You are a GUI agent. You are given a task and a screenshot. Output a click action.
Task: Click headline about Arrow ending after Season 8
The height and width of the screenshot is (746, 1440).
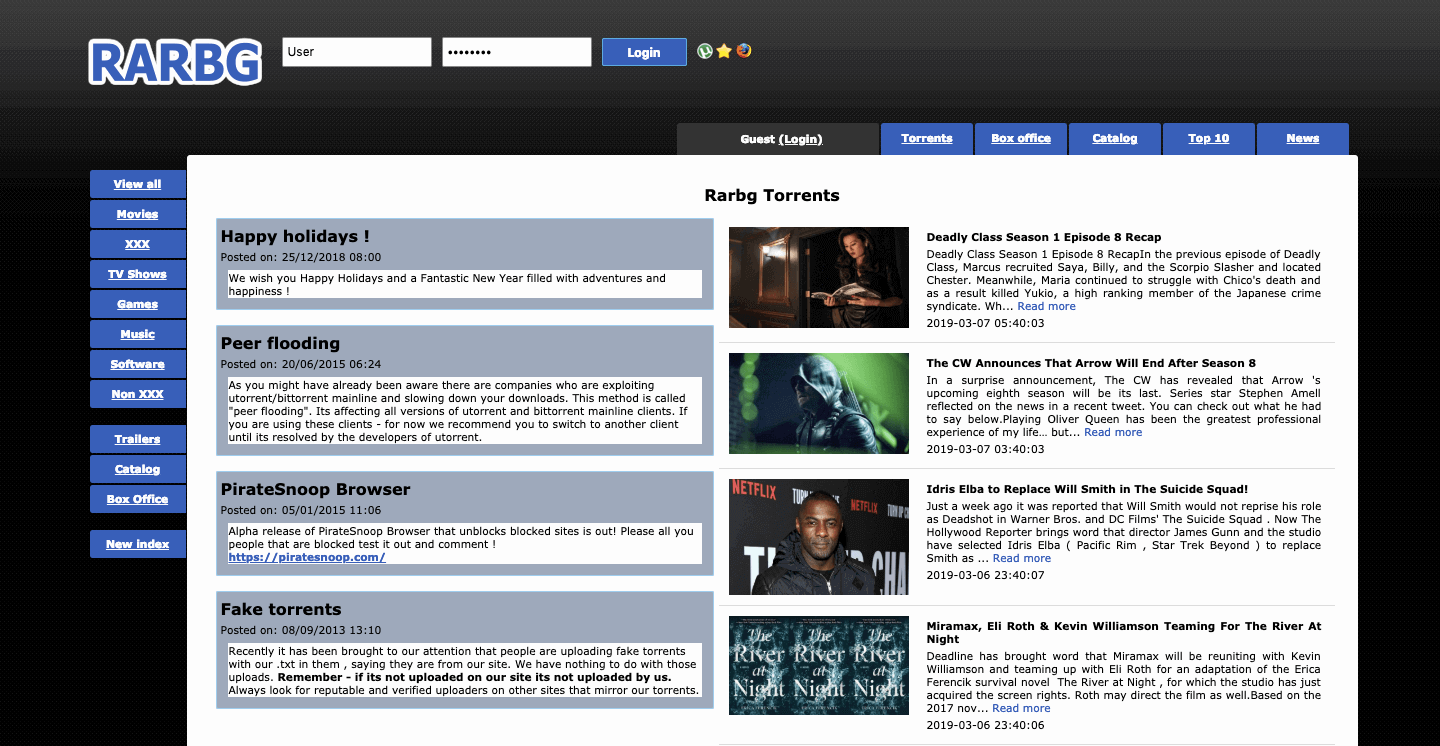click(x=1091, y=363)
